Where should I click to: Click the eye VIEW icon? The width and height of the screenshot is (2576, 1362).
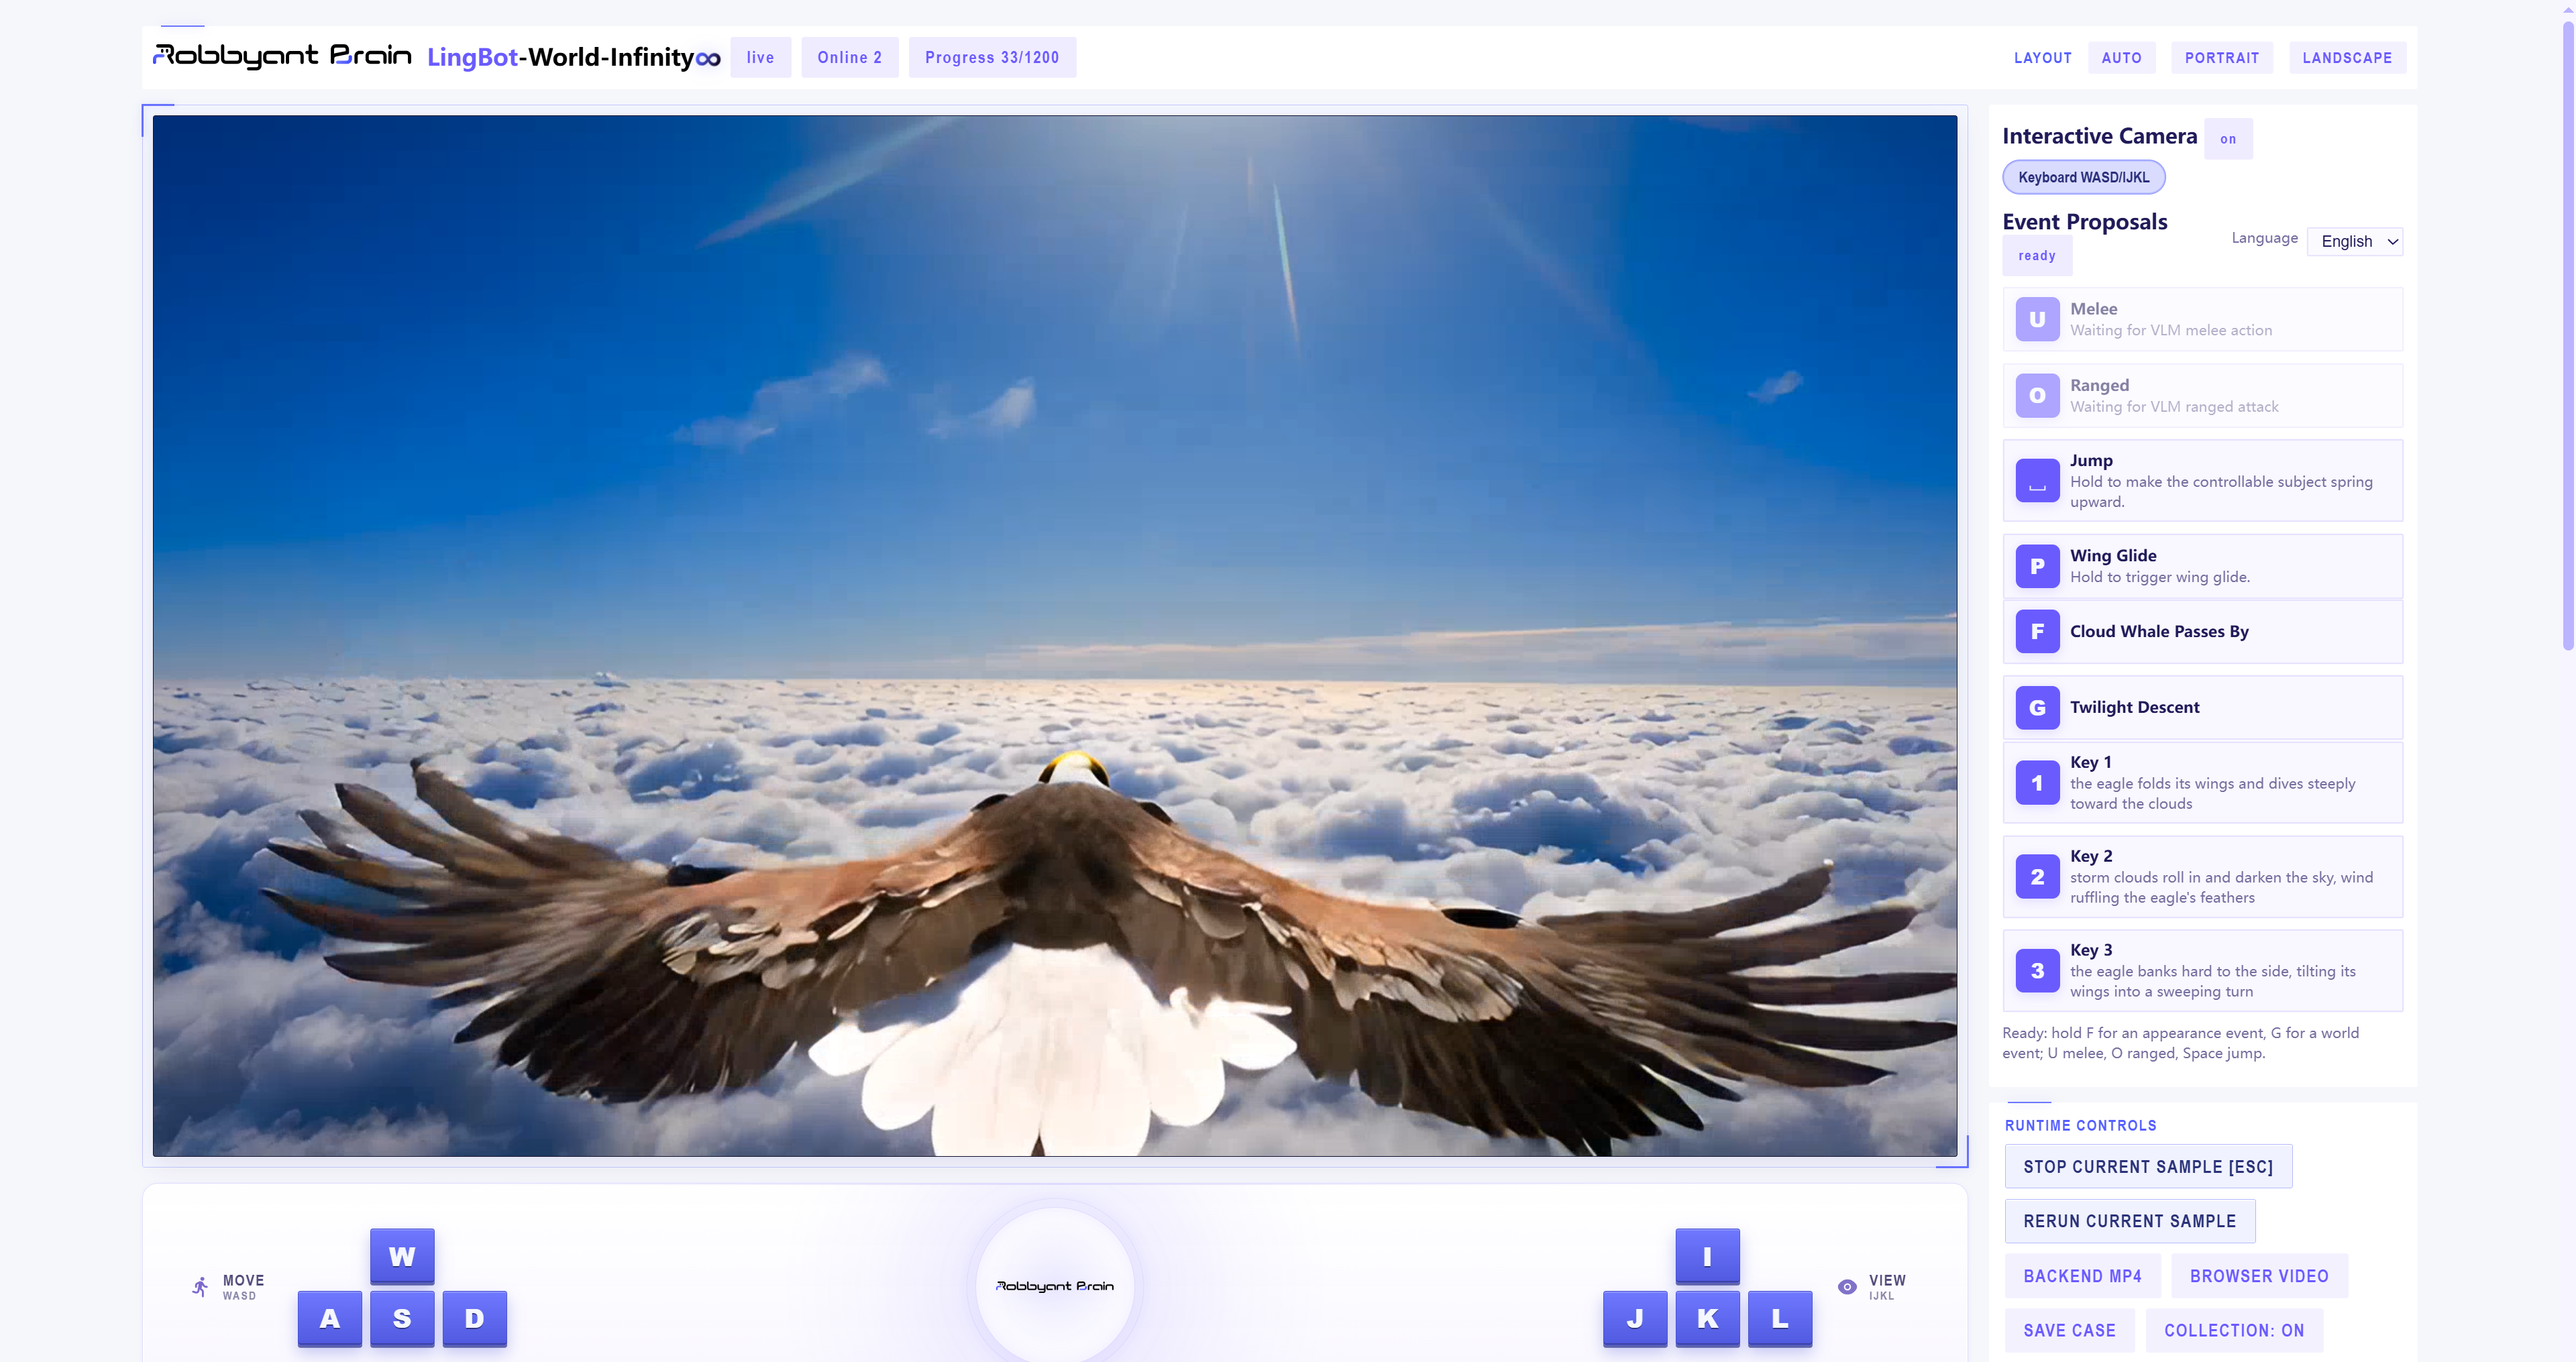(1847, 1287)
